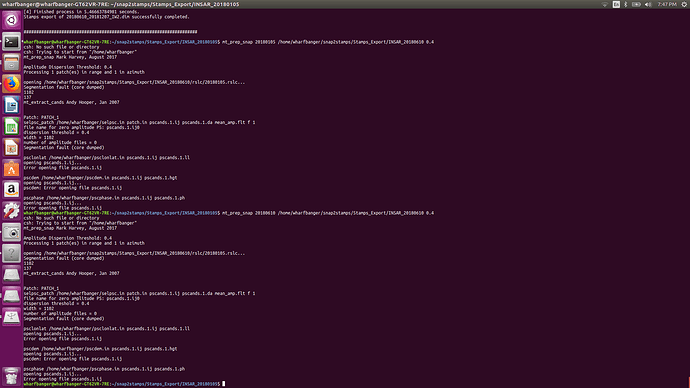Launch the Screenshot camera app

point(11,232)
